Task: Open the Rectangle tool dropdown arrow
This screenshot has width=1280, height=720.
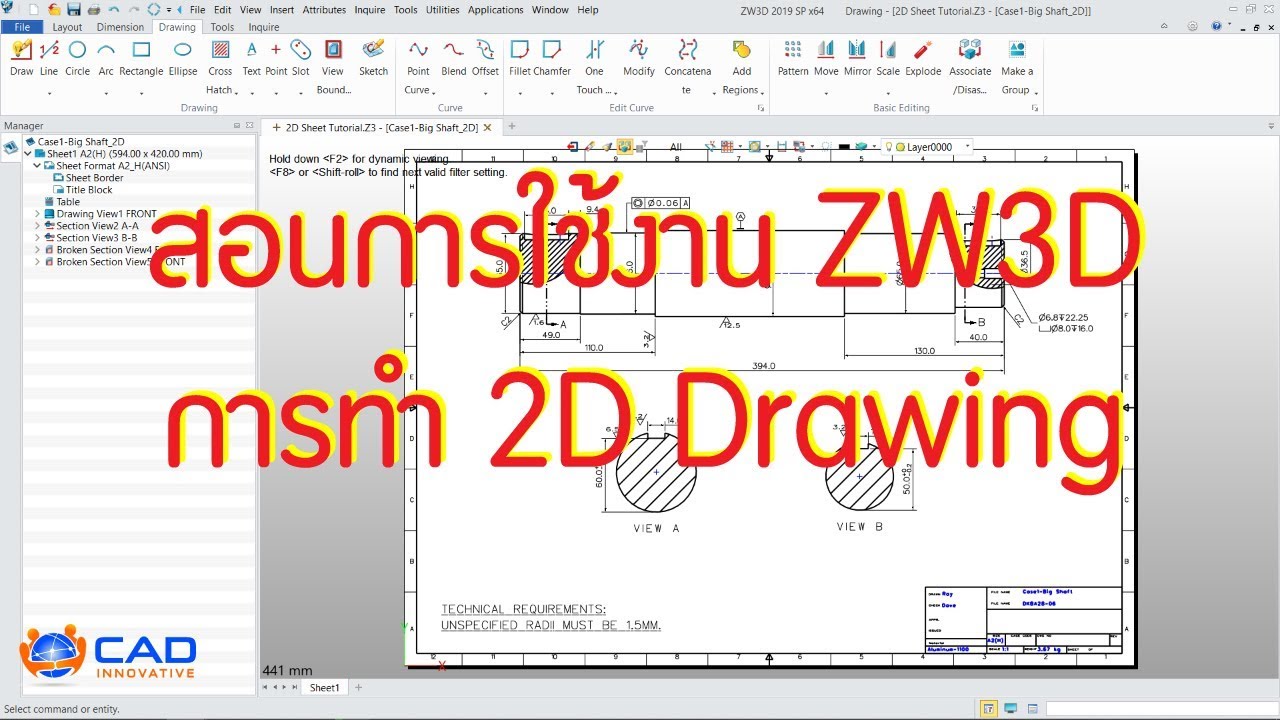Action: pos(141,93)
